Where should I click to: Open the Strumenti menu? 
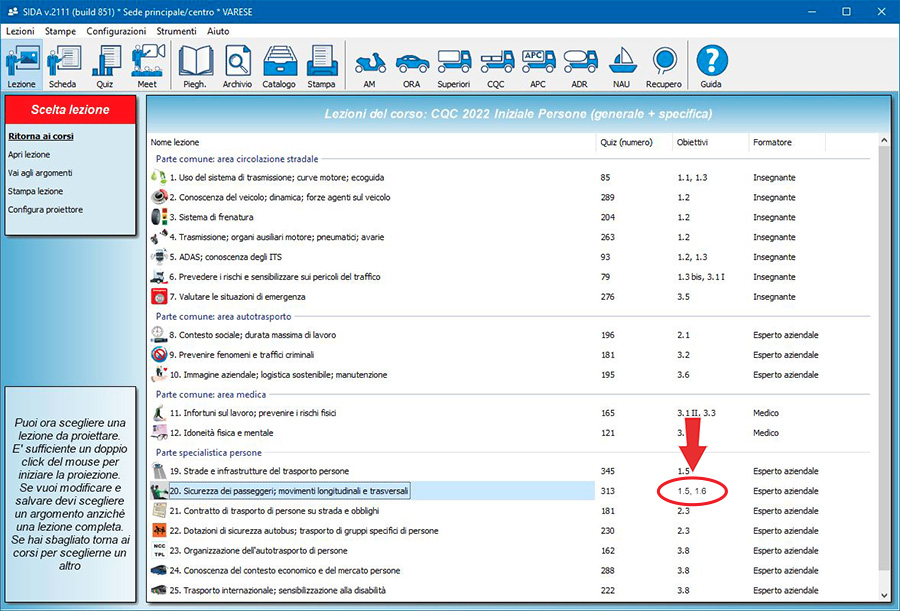click(176, 31)
